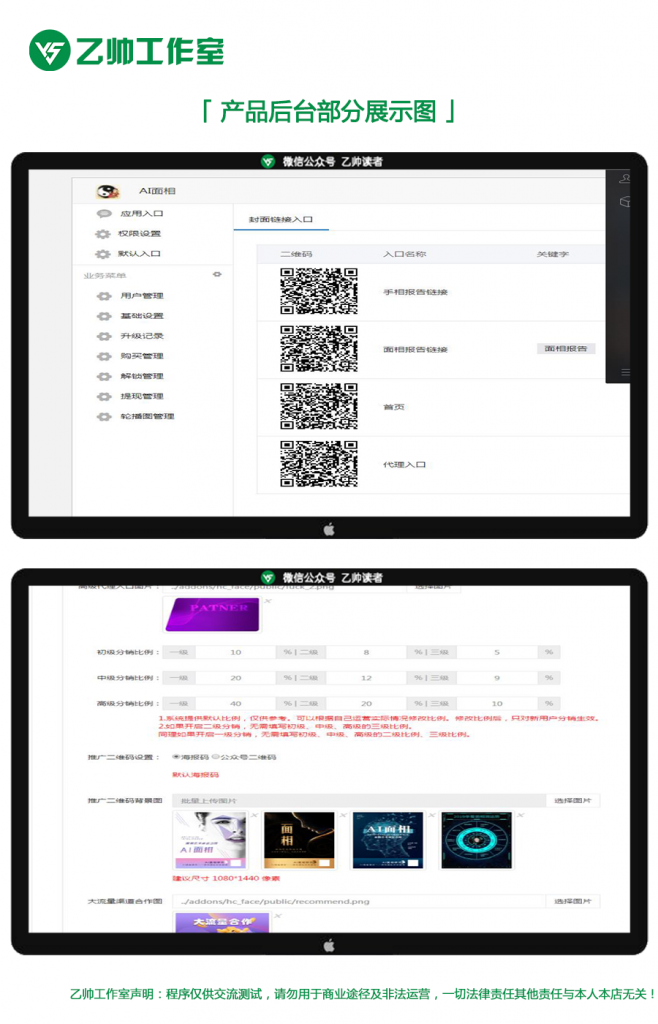Click the 面相报告链接 entry name

click(415, 349)
